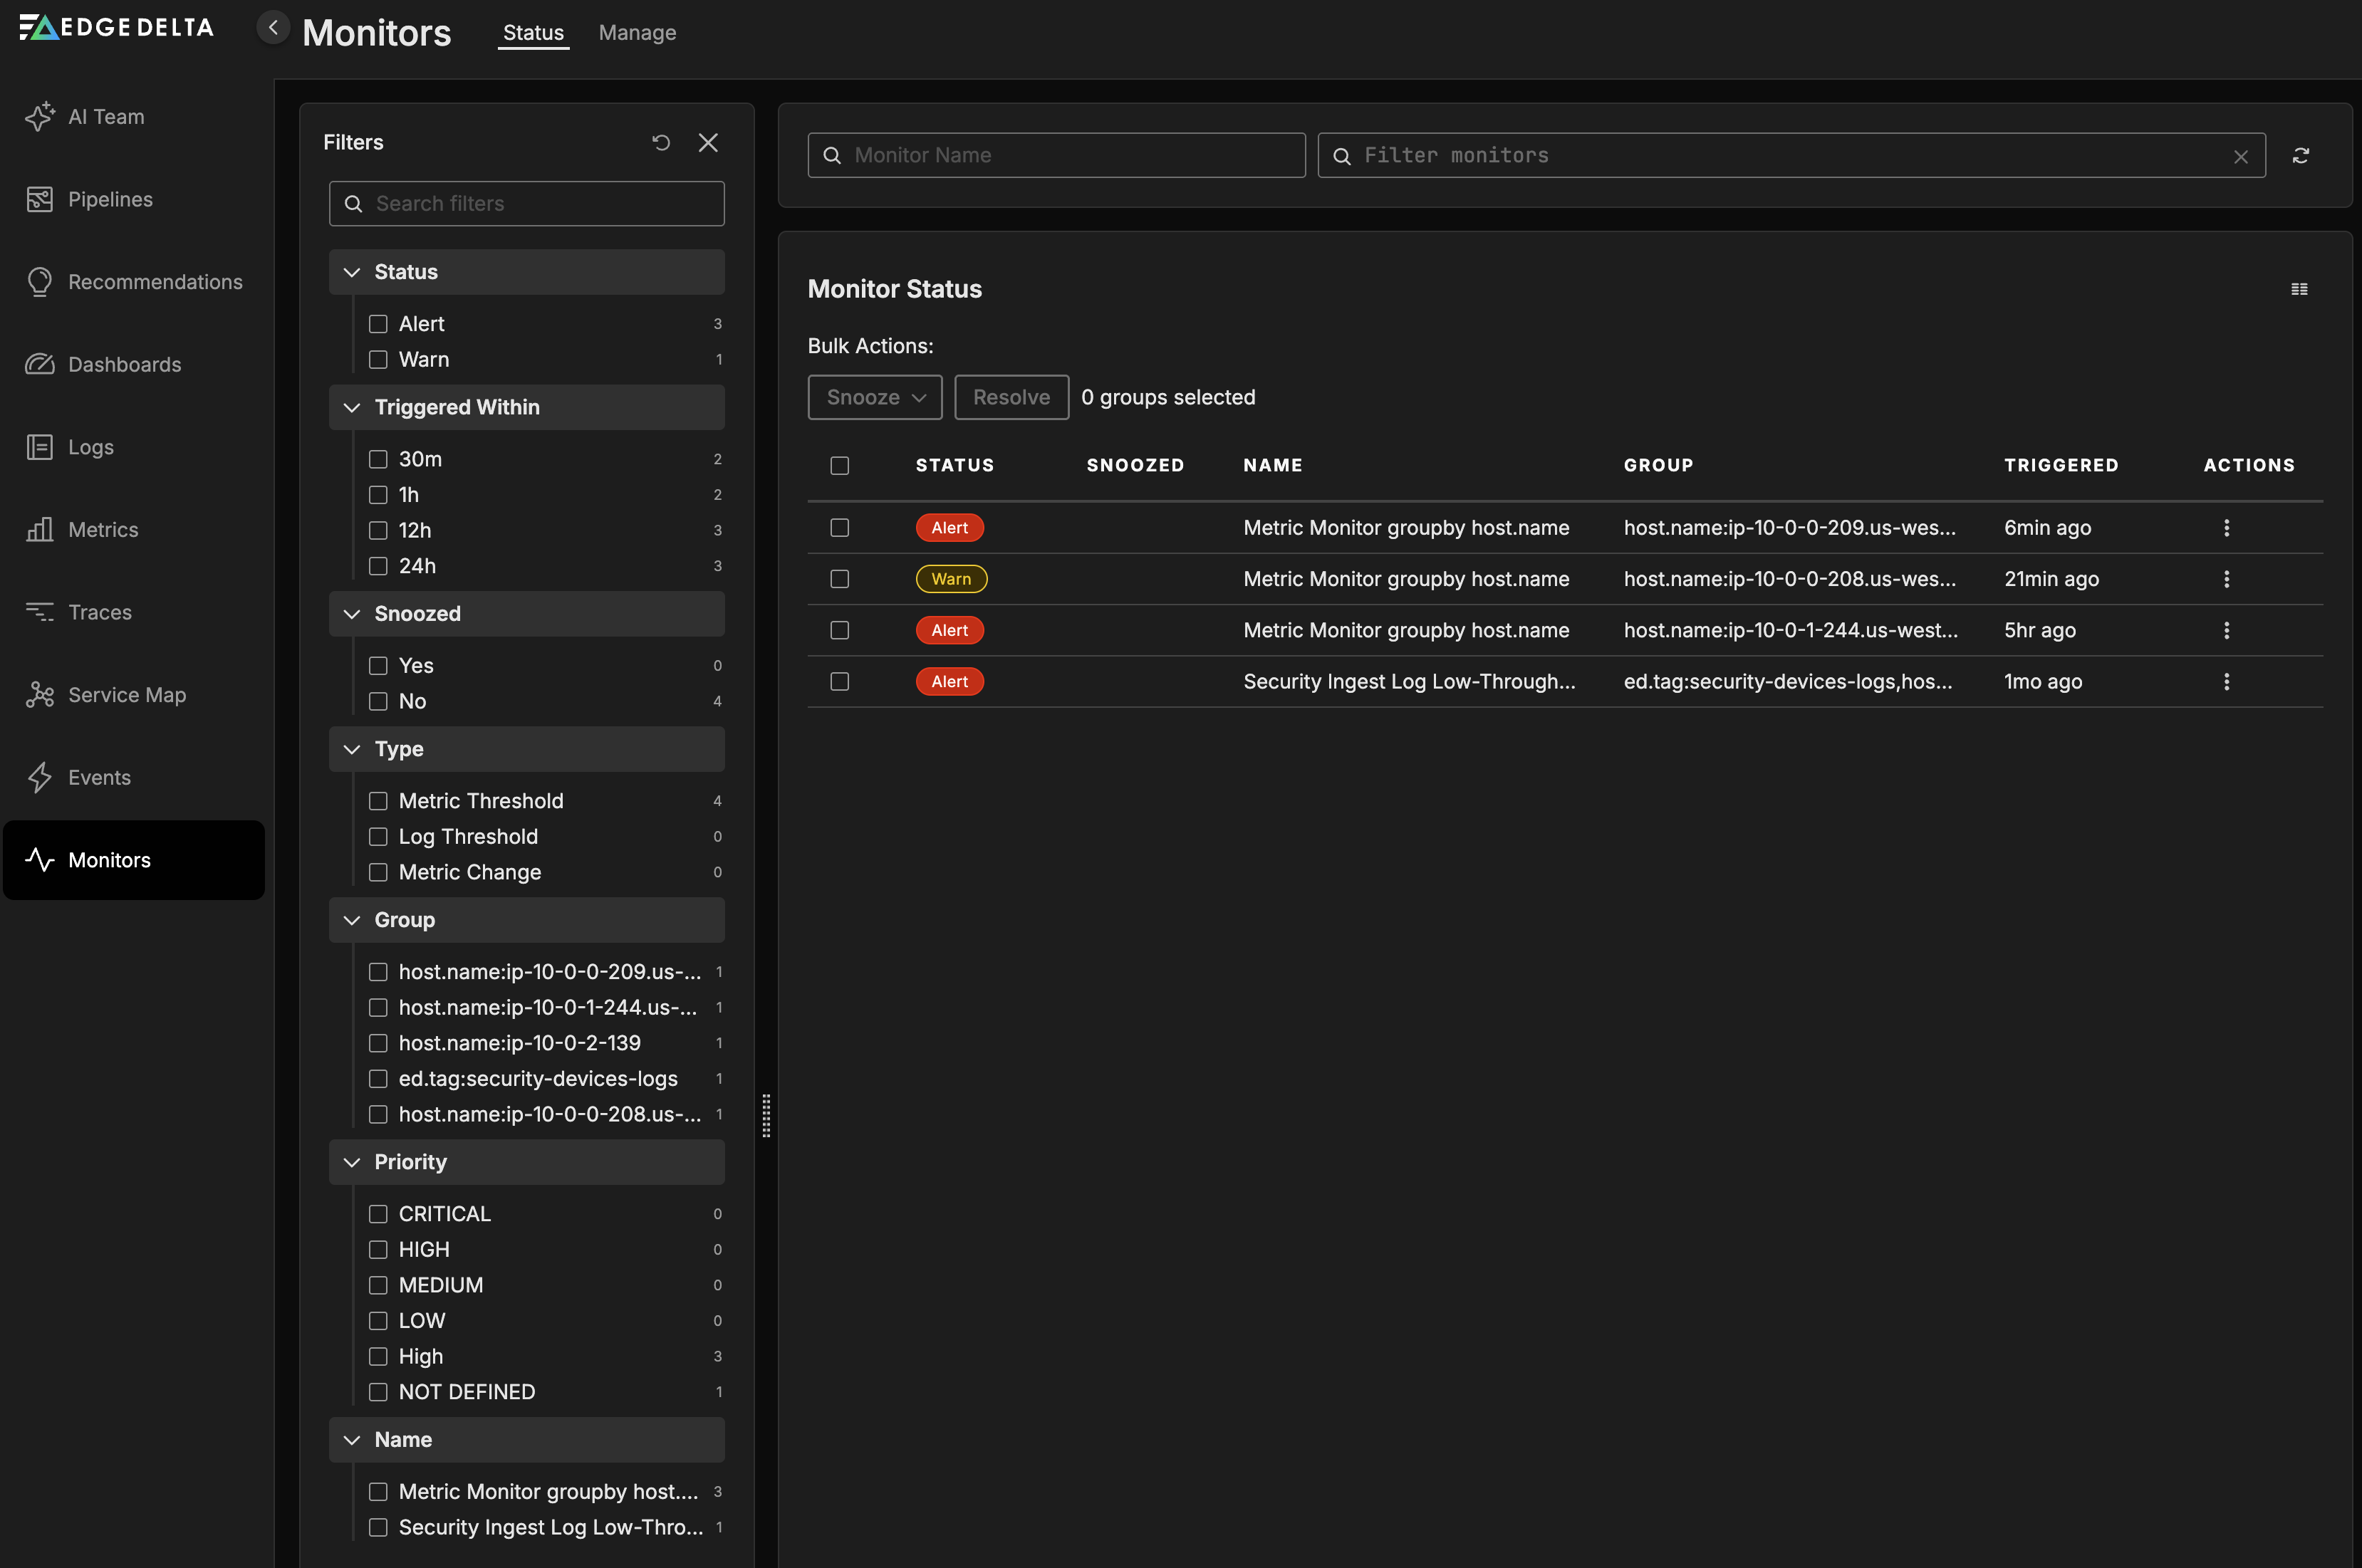Open the Snooze bulk action dropdown

875,397
